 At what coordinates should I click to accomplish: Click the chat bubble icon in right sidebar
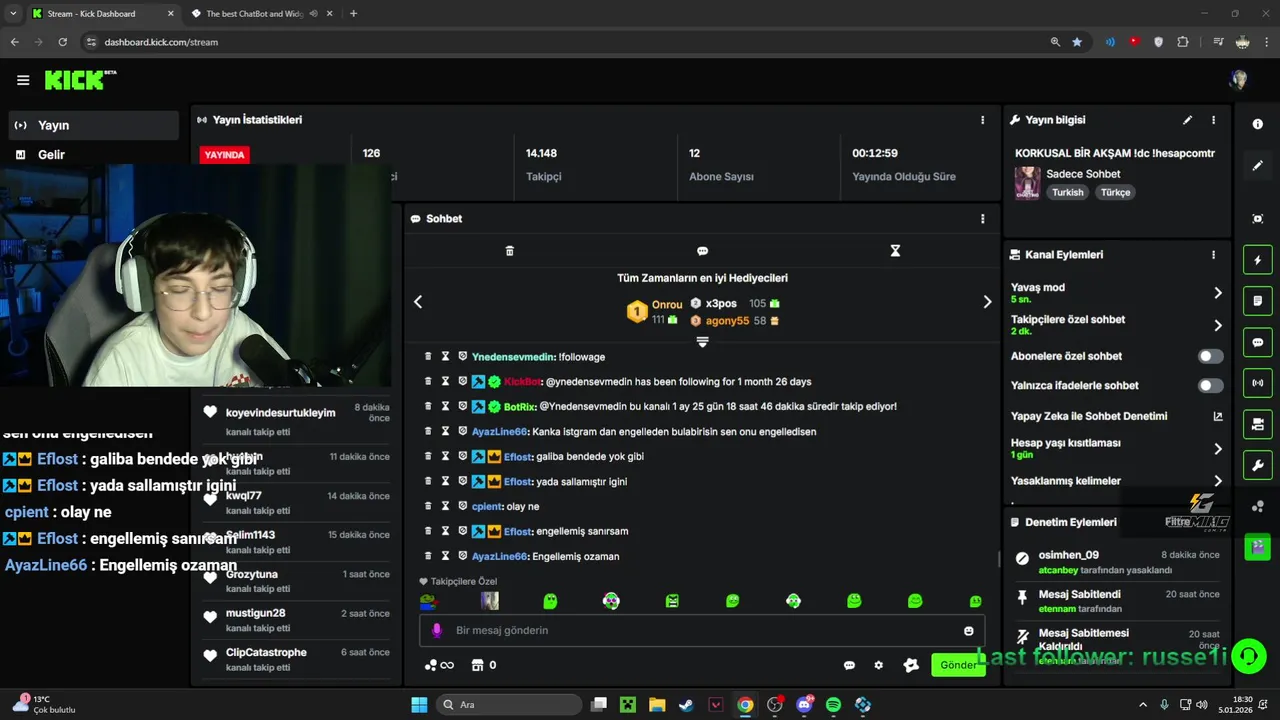pyautogui.click(x=1258, y=342)
